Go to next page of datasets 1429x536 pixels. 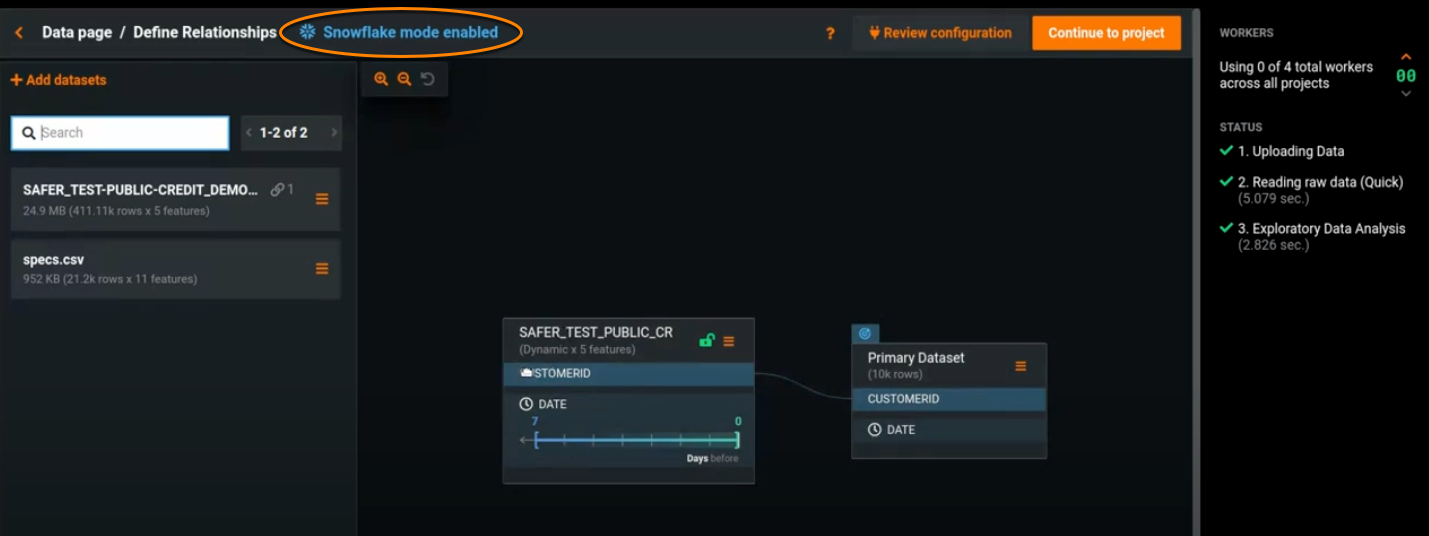[x=334, y=133]
